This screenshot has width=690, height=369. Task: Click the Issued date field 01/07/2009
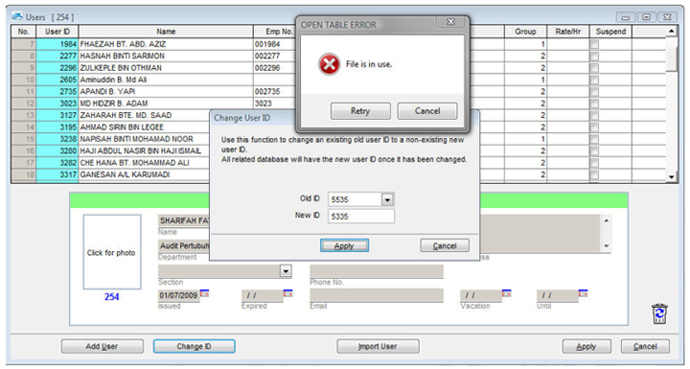pyautogui.click(x=179, y=296)
